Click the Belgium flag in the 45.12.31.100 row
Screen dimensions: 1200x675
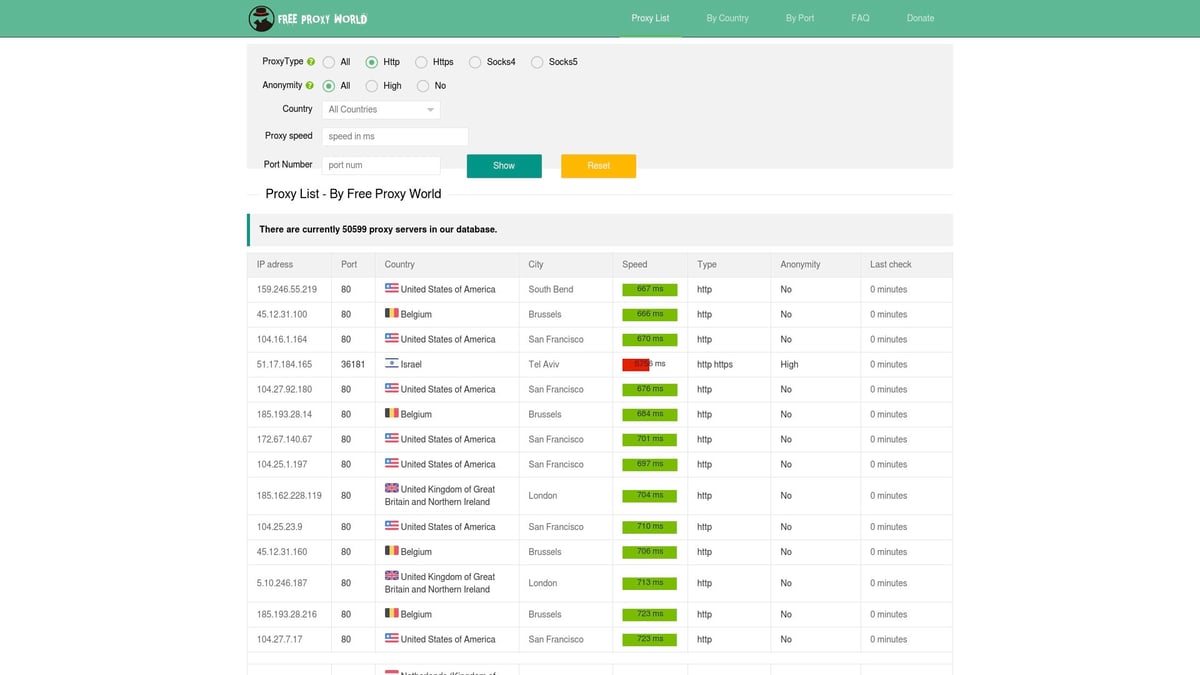point(392,314)
